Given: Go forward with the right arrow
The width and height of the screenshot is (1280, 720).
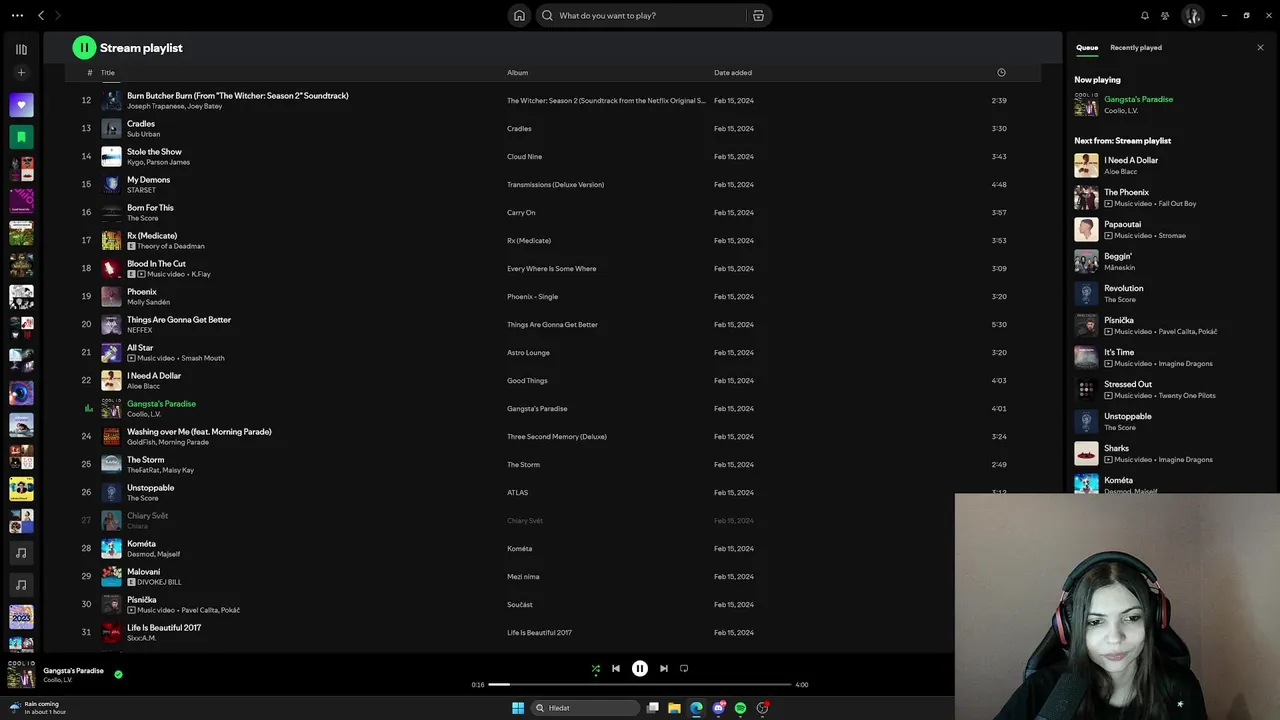Looking at the screenshot, I should click(x=58, y=15).
